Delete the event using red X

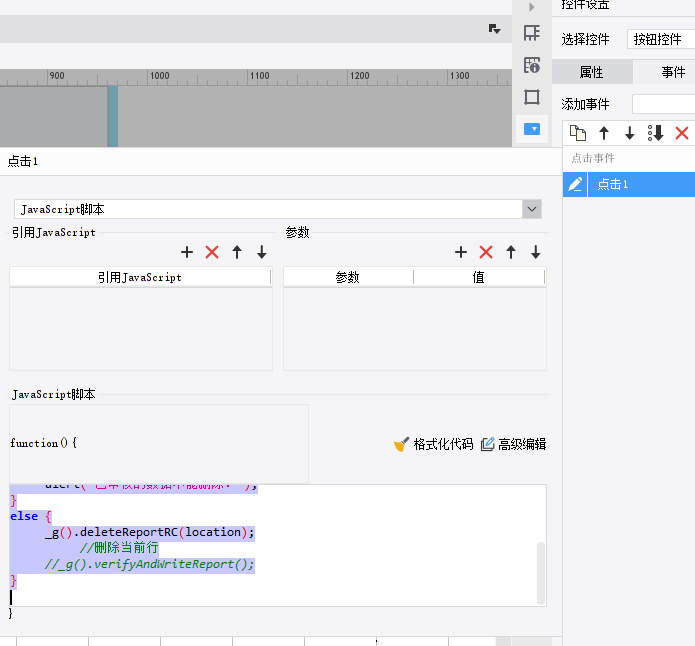pos(682,133)
